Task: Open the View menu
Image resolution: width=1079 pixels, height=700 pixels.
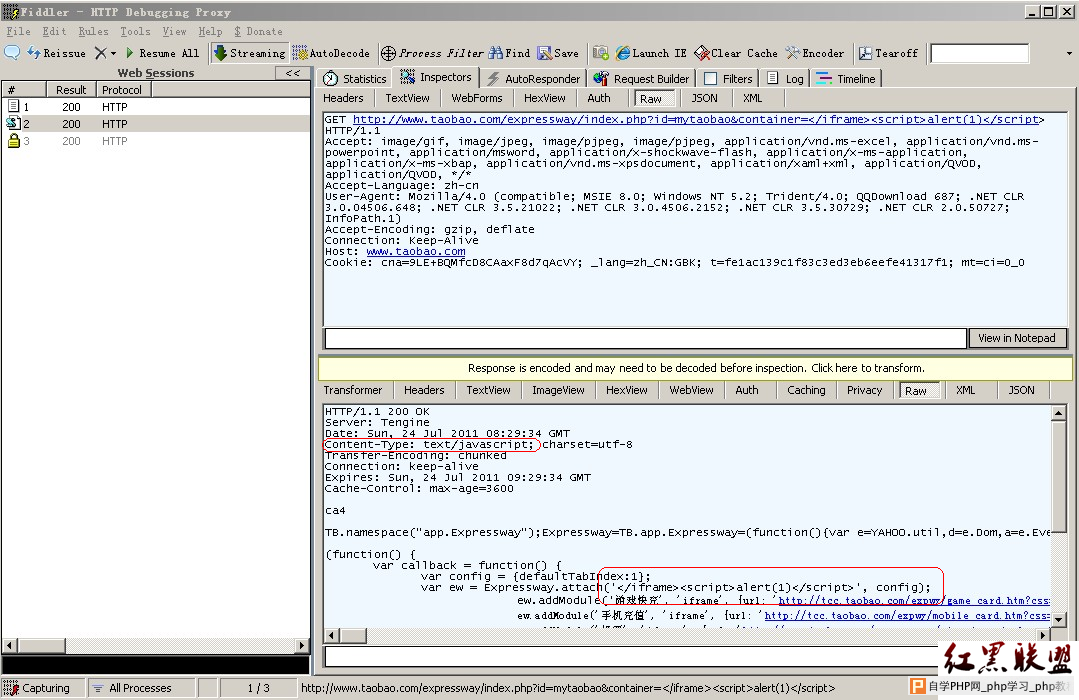Action: click(x=175, y=31)
